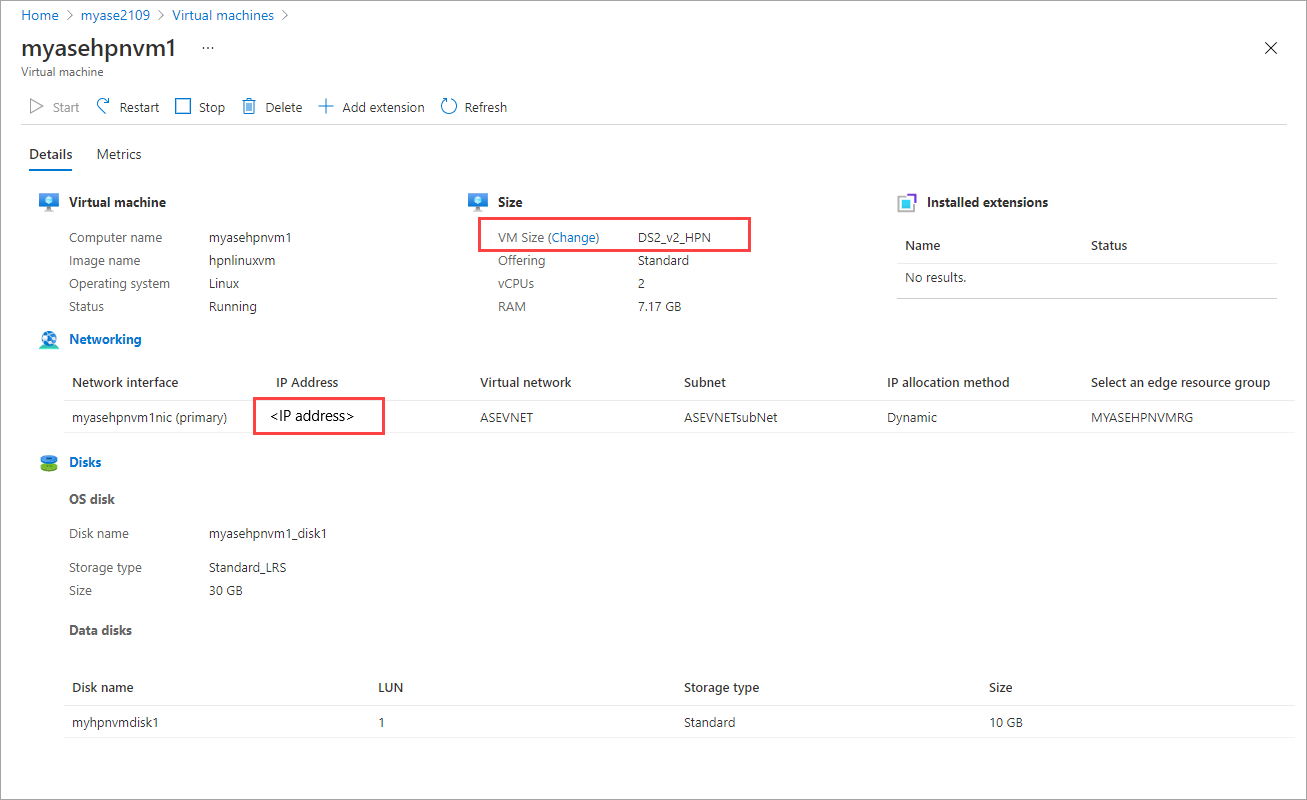
Task: Go to Home breadcrumb
Action: click(40, 16)
